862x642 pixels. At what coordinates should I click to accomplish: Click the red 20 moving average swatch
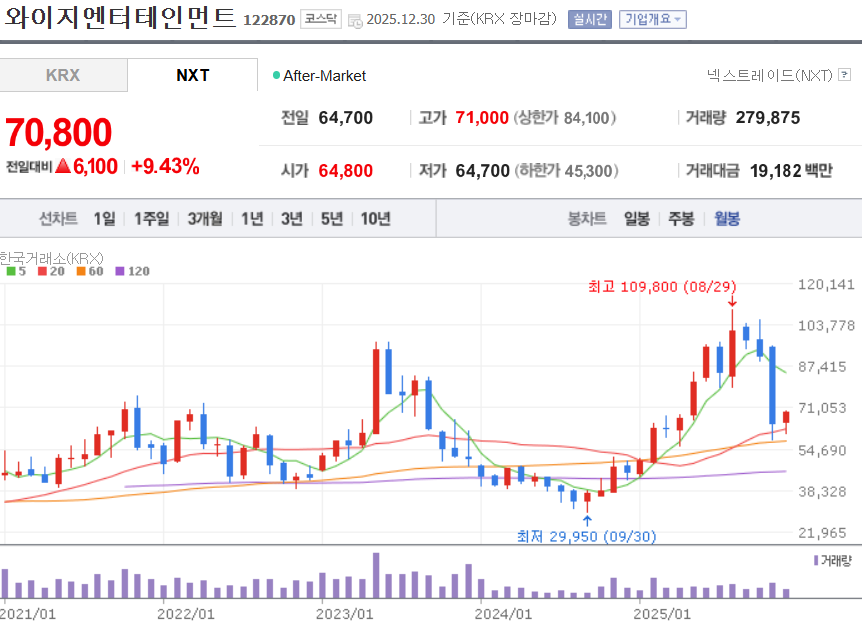point(42,271)
